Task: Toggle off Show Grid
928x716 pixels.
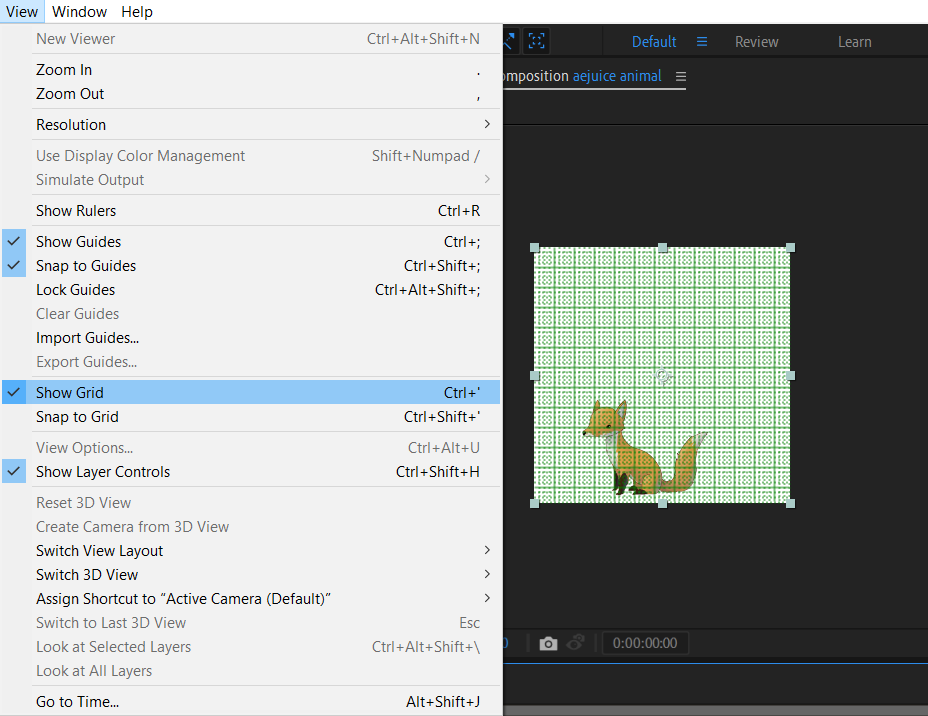Action: click(x=70, y=393)
